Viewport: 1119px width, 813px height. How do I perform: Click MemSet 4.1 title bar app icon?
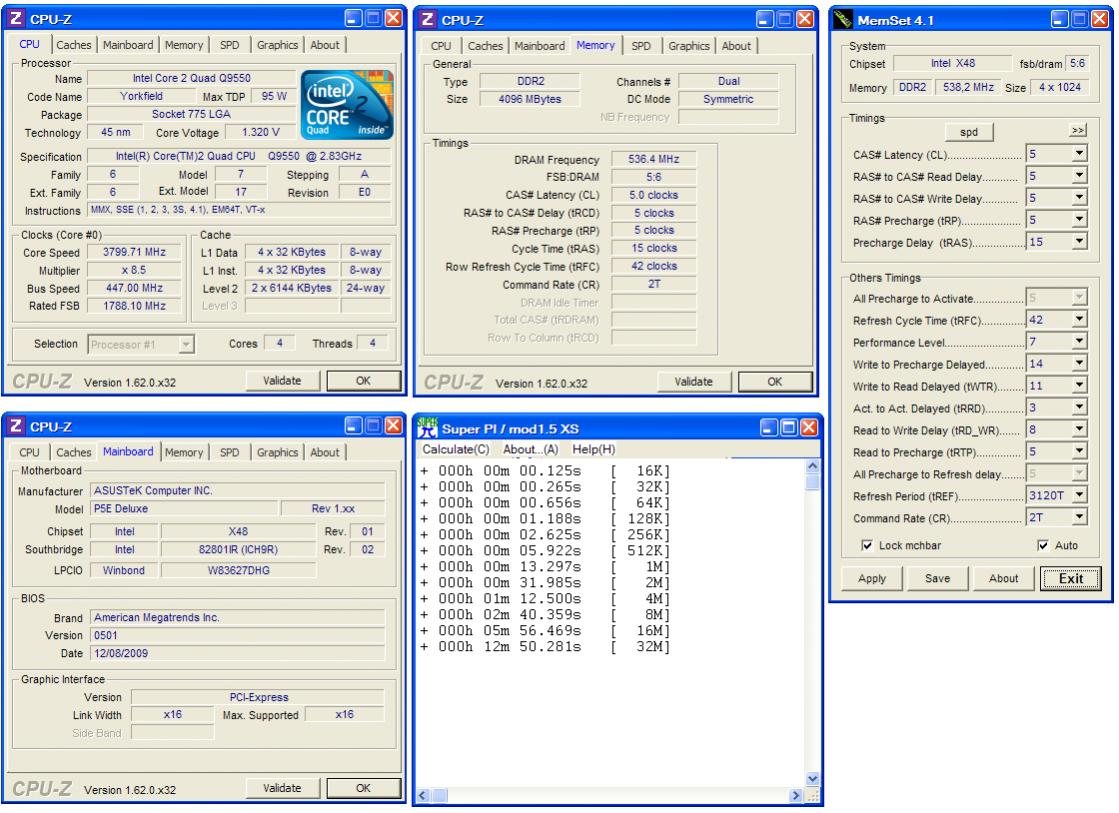point(843,19)
